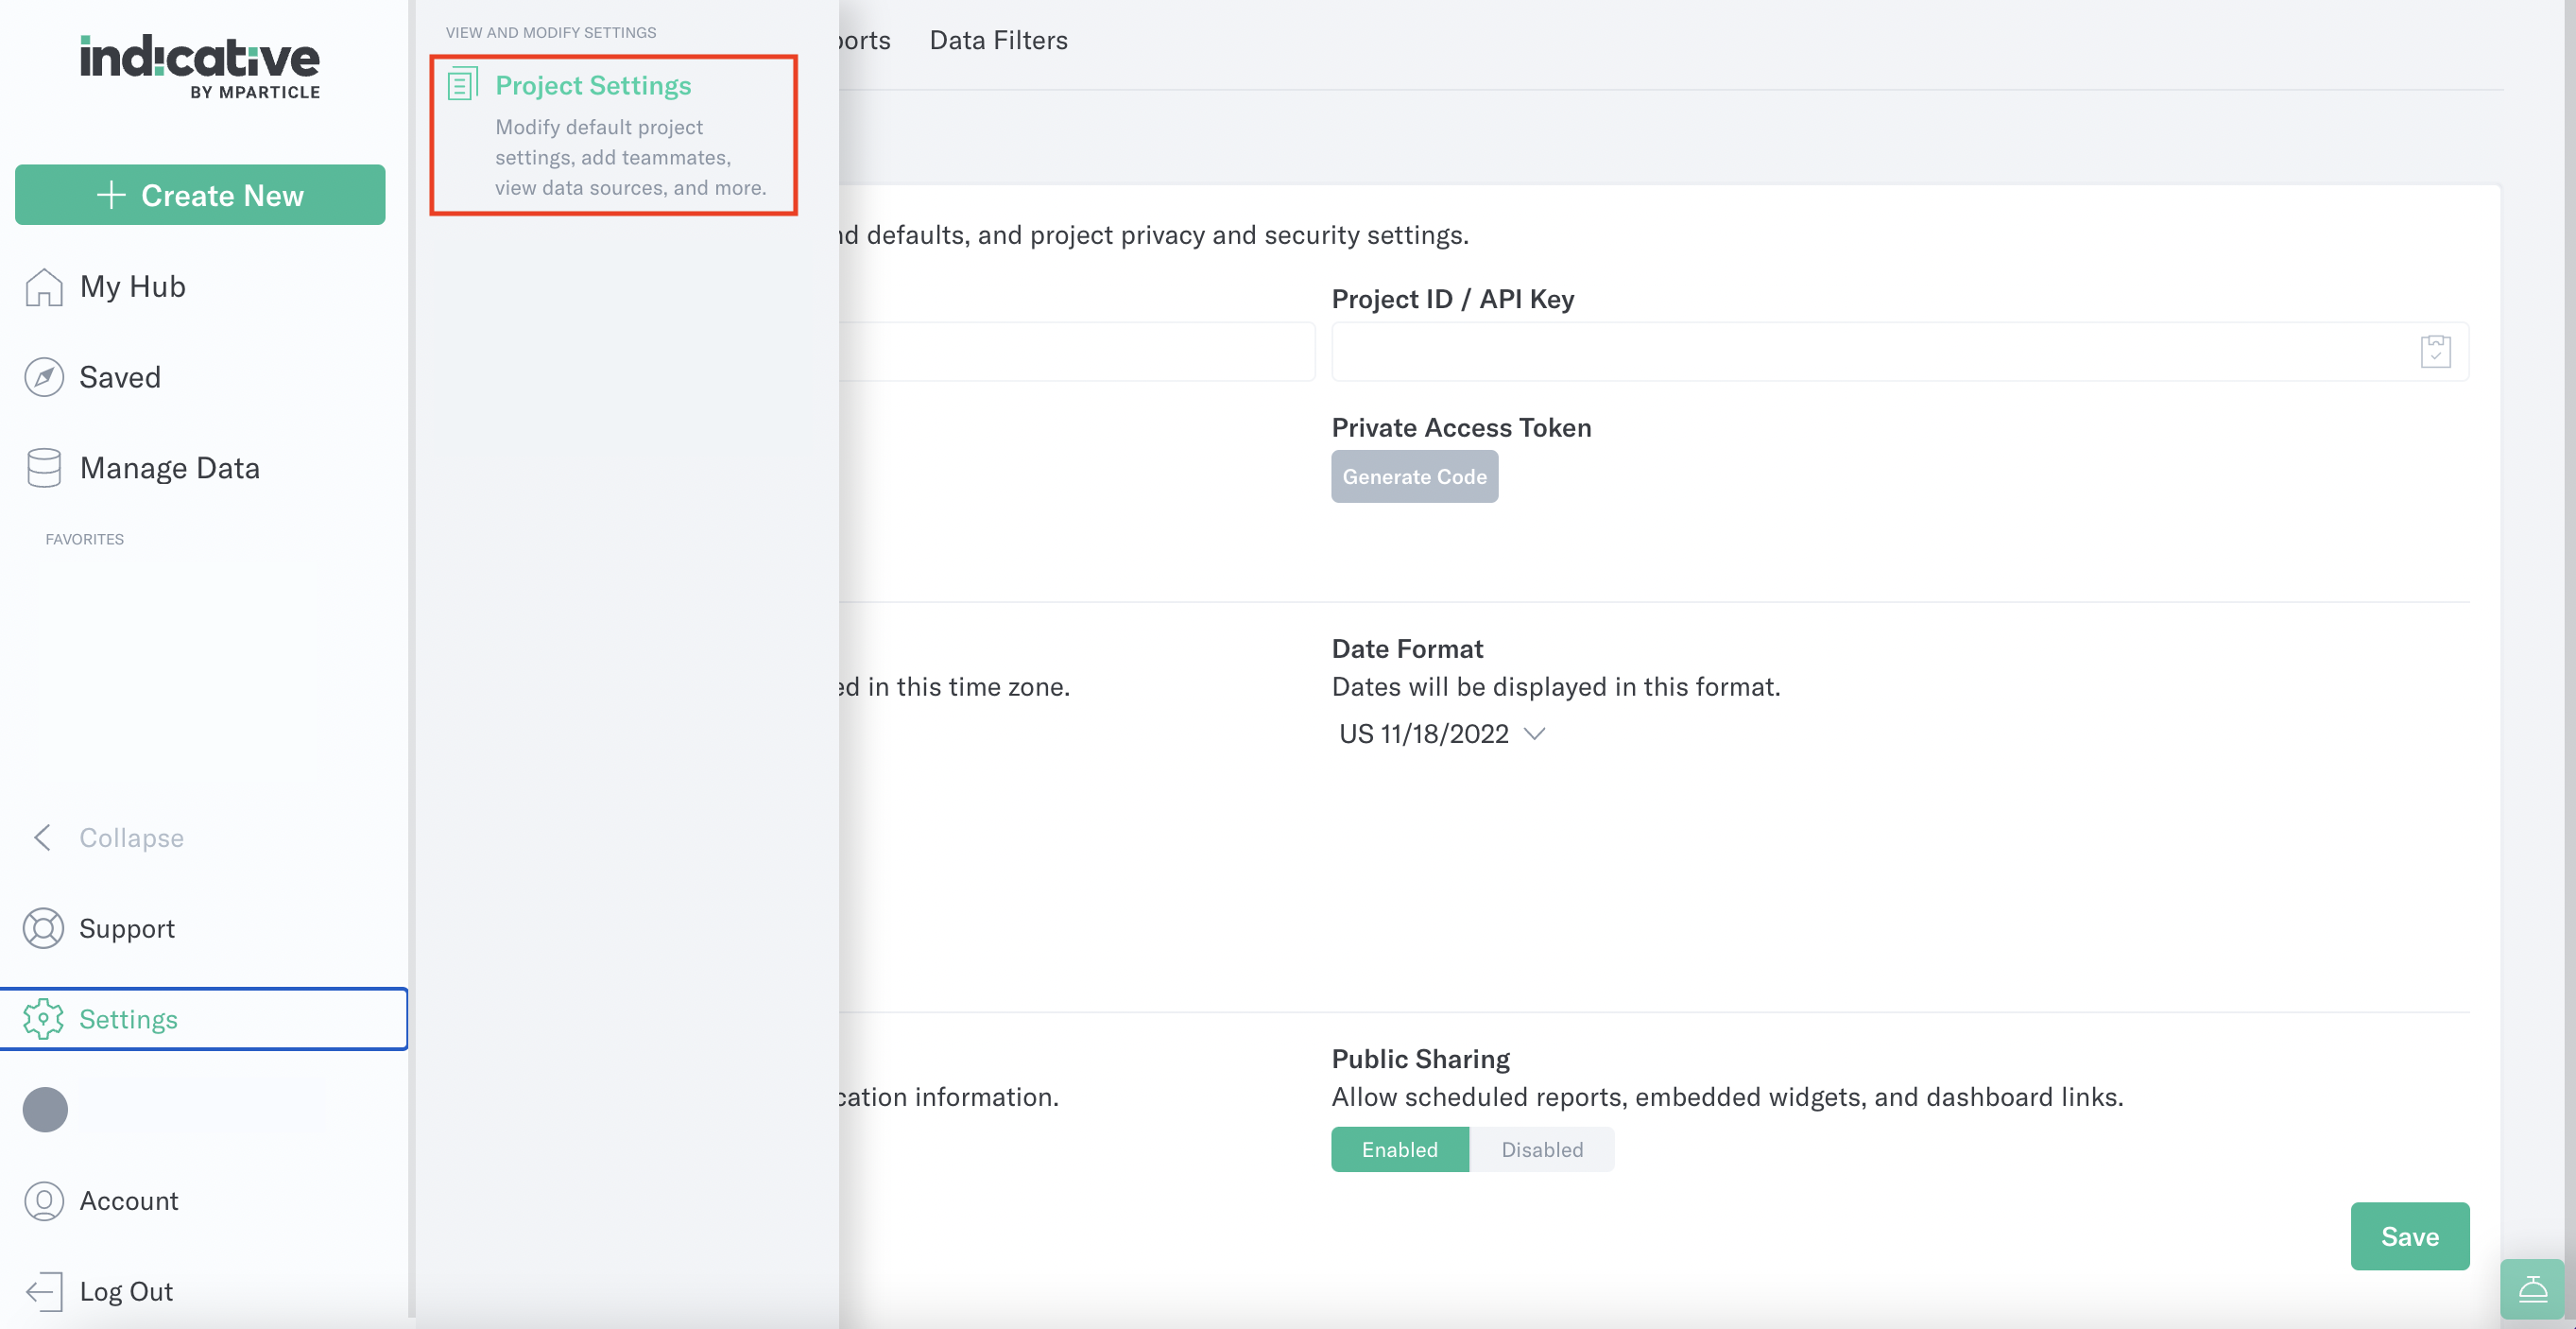The width and height of the screenshot is (2576, 1329).
Task: Disable Public Sharing
Action: click(1542, 1149)
